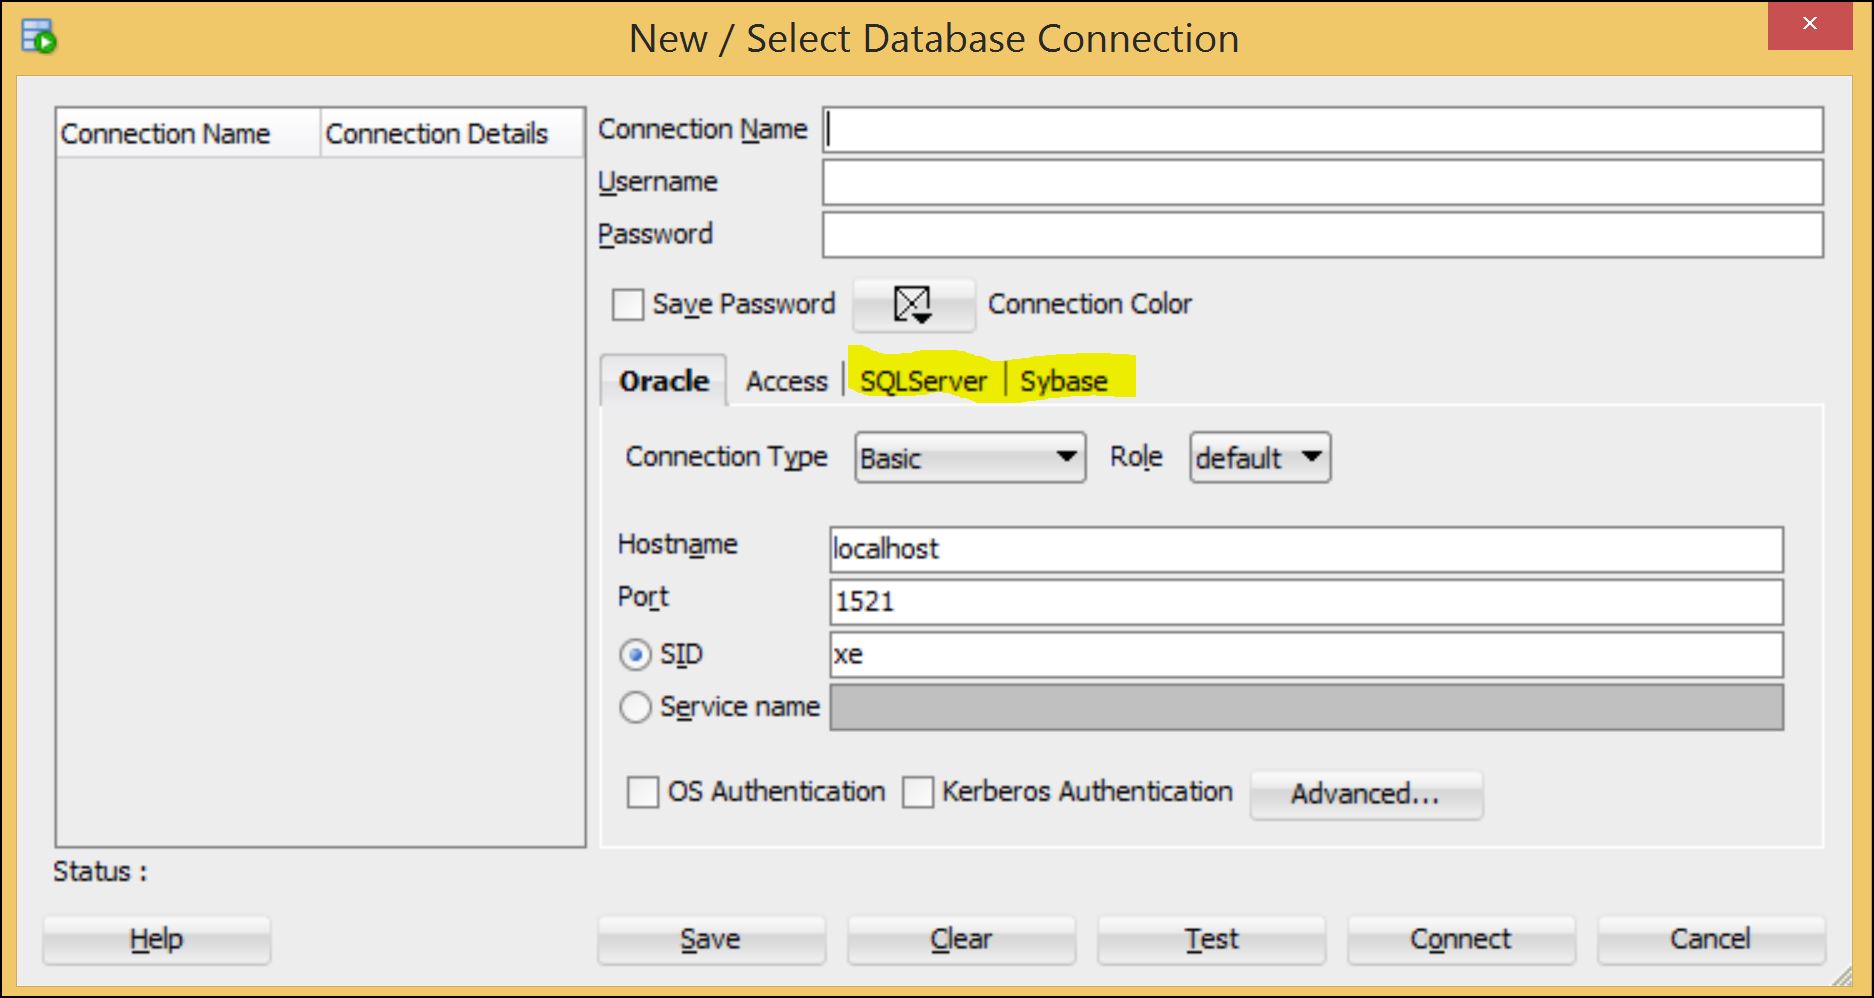Switch to the Sybase tab
Screen dimensions: 1874x998
pyautogui.click(x=1062, y=380)
